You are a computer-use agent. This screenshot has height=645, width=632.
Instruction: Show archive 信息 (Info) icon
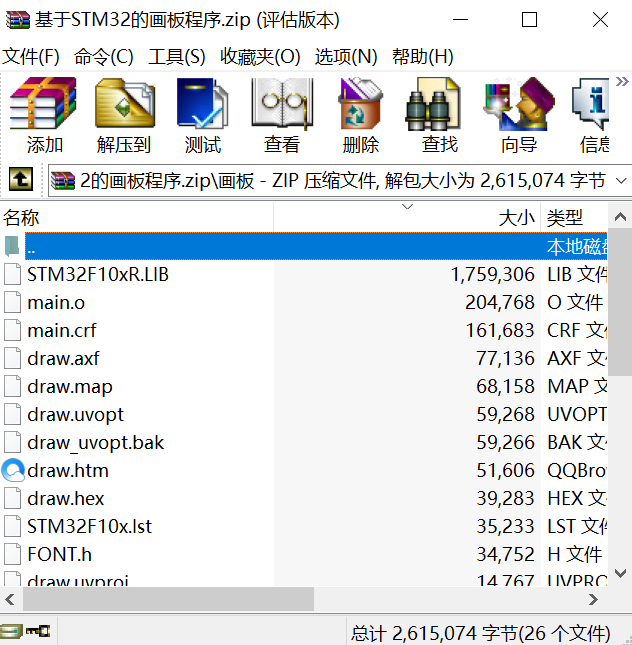596,116
